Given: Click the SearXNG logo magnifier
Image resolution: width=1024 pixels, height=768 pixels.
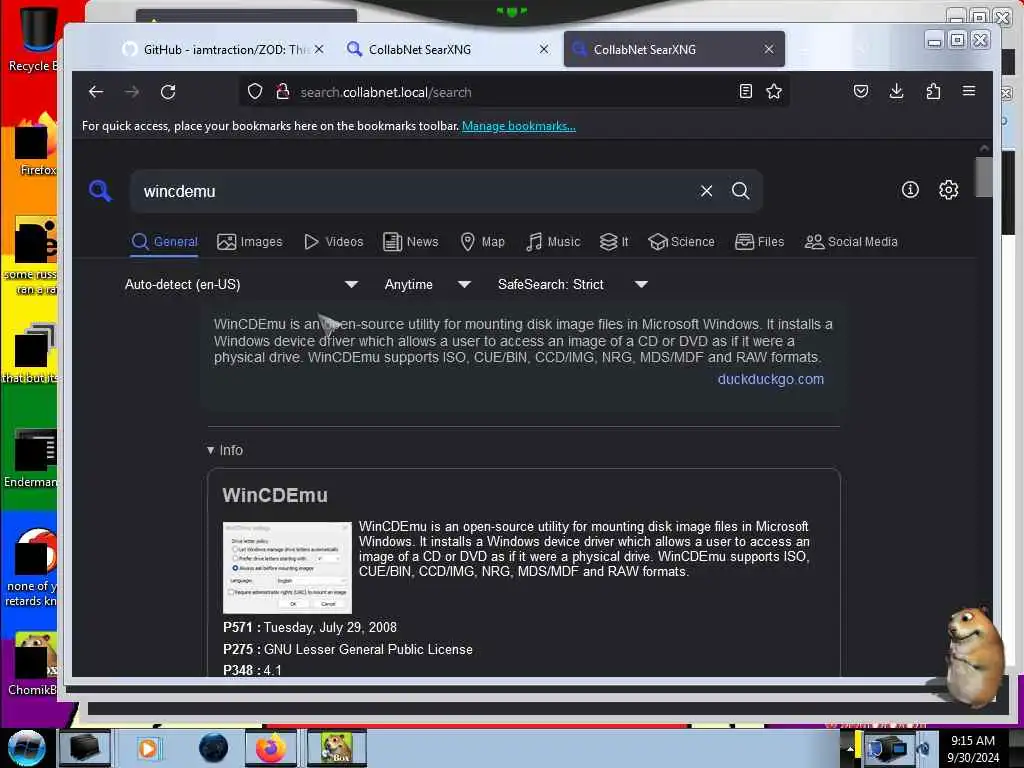Looking at the screenshot, I should [100, 191].
